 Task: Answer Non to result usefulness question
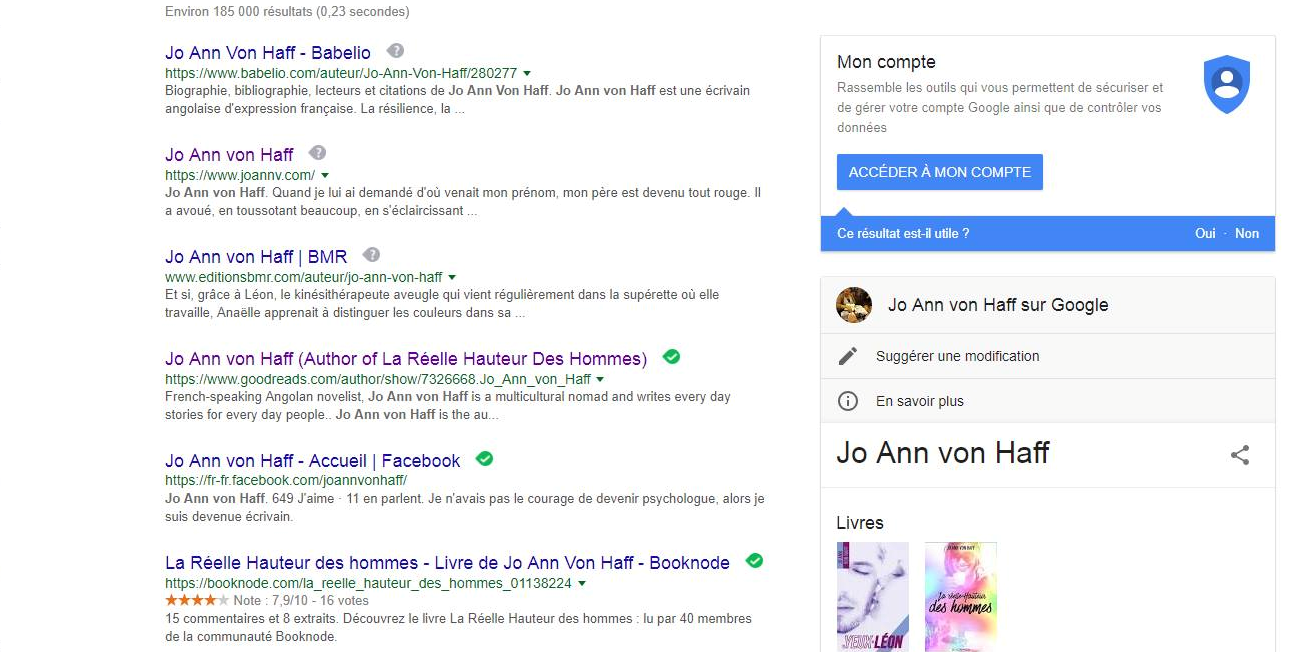1247,233
